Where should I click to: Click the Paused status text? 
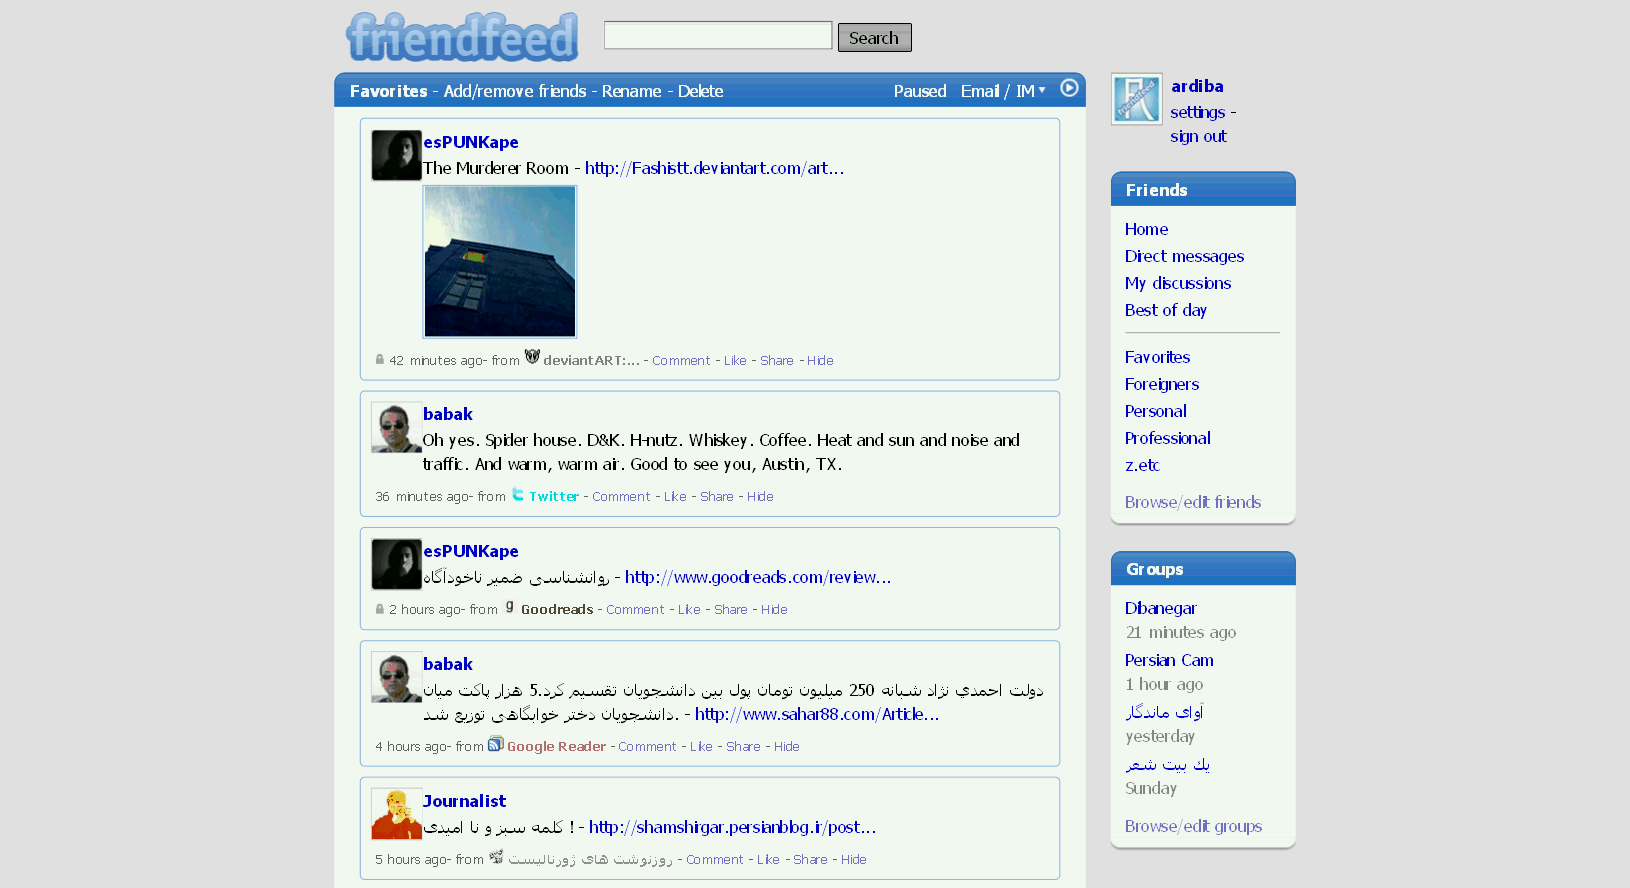[920, 91]
